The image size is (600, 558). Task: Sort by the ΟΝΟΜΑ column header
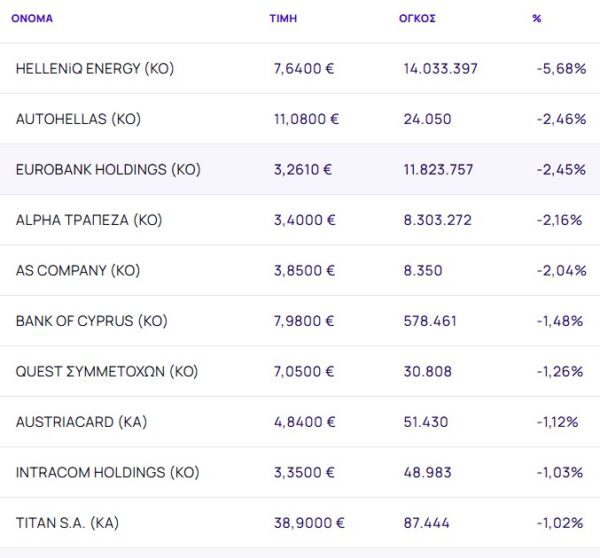coord(32,19)
